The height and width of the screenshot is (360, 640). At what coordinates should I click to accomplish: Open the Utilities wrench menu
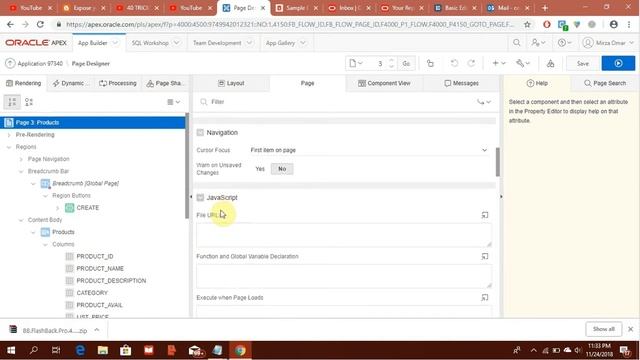[523, 63]
